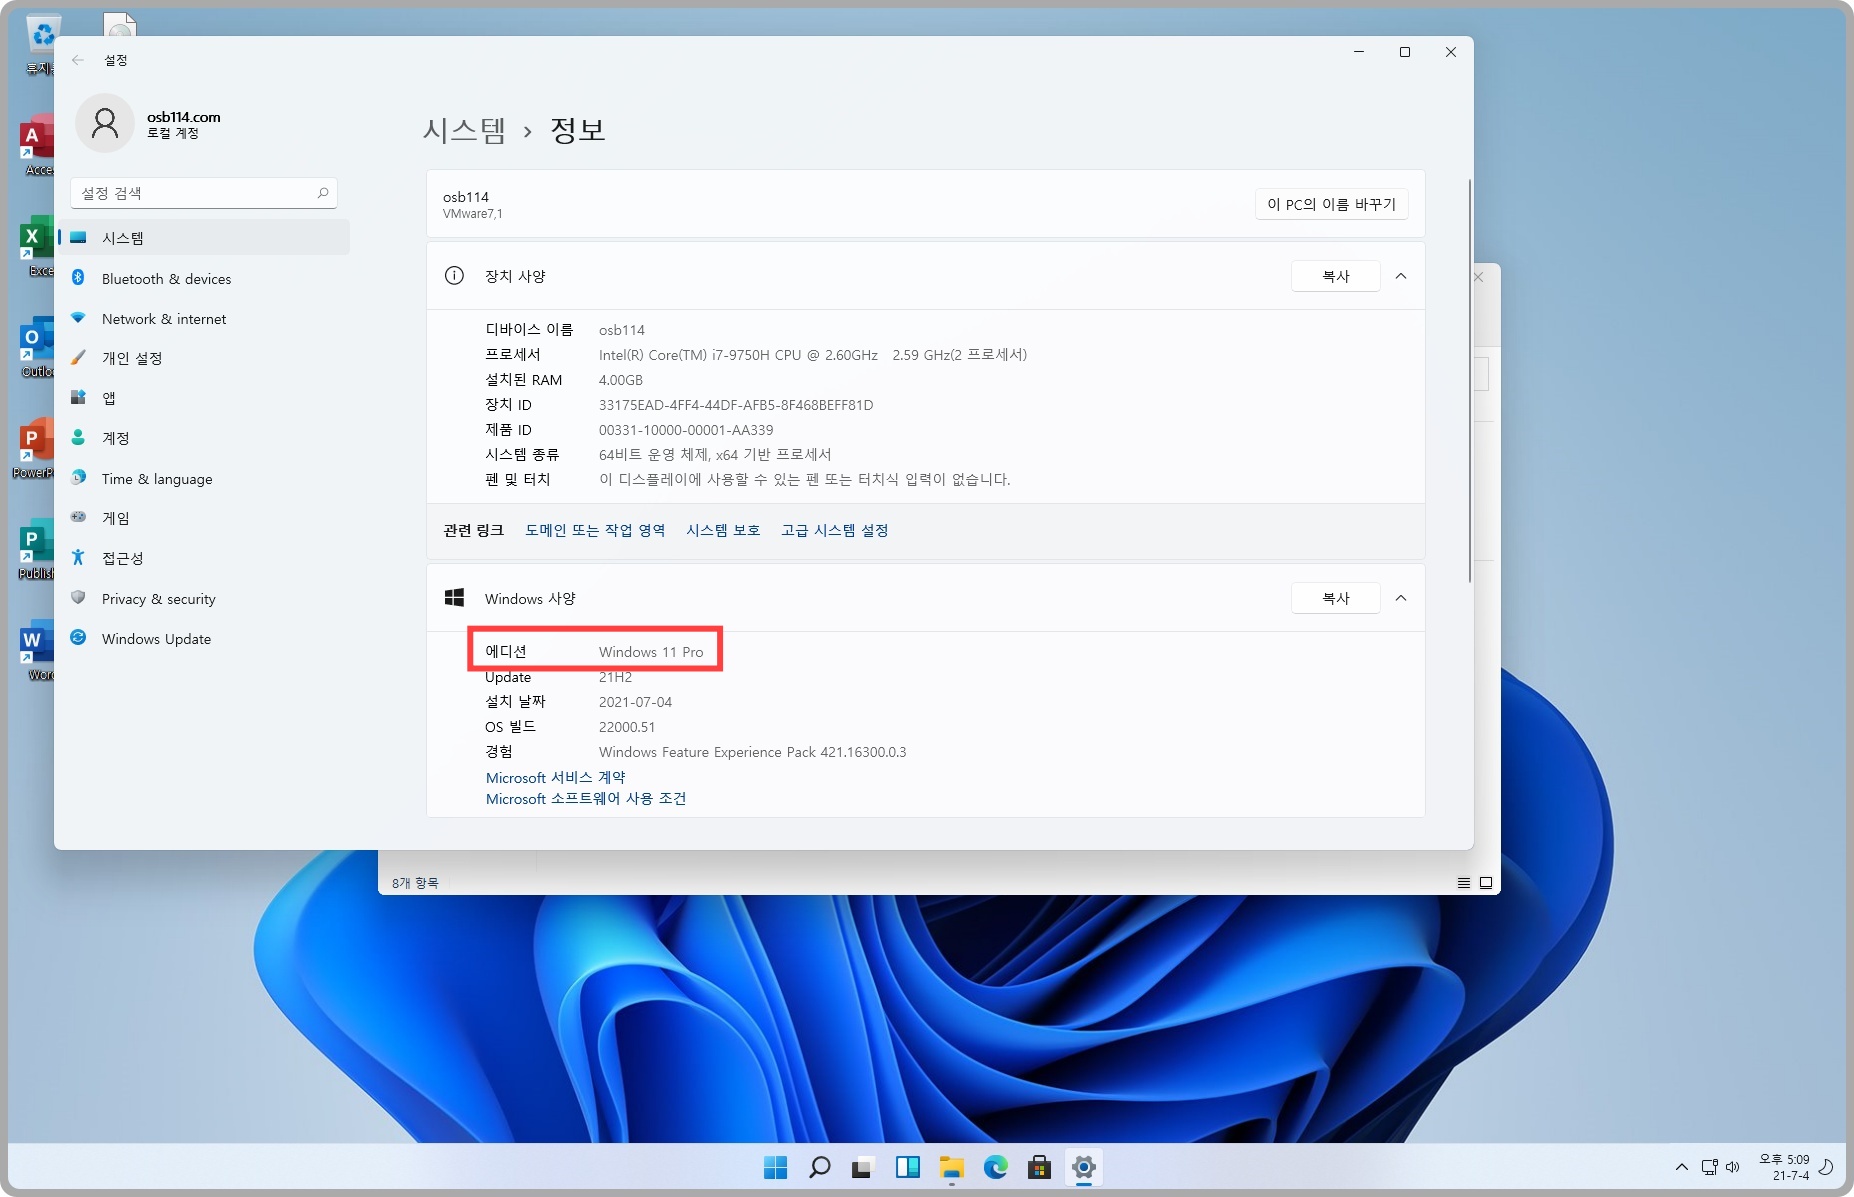Click the 설치된 RAM value 4.00GB
Image resolution: width=1854 pixels, height=1197 pixels.
[621, 380]
